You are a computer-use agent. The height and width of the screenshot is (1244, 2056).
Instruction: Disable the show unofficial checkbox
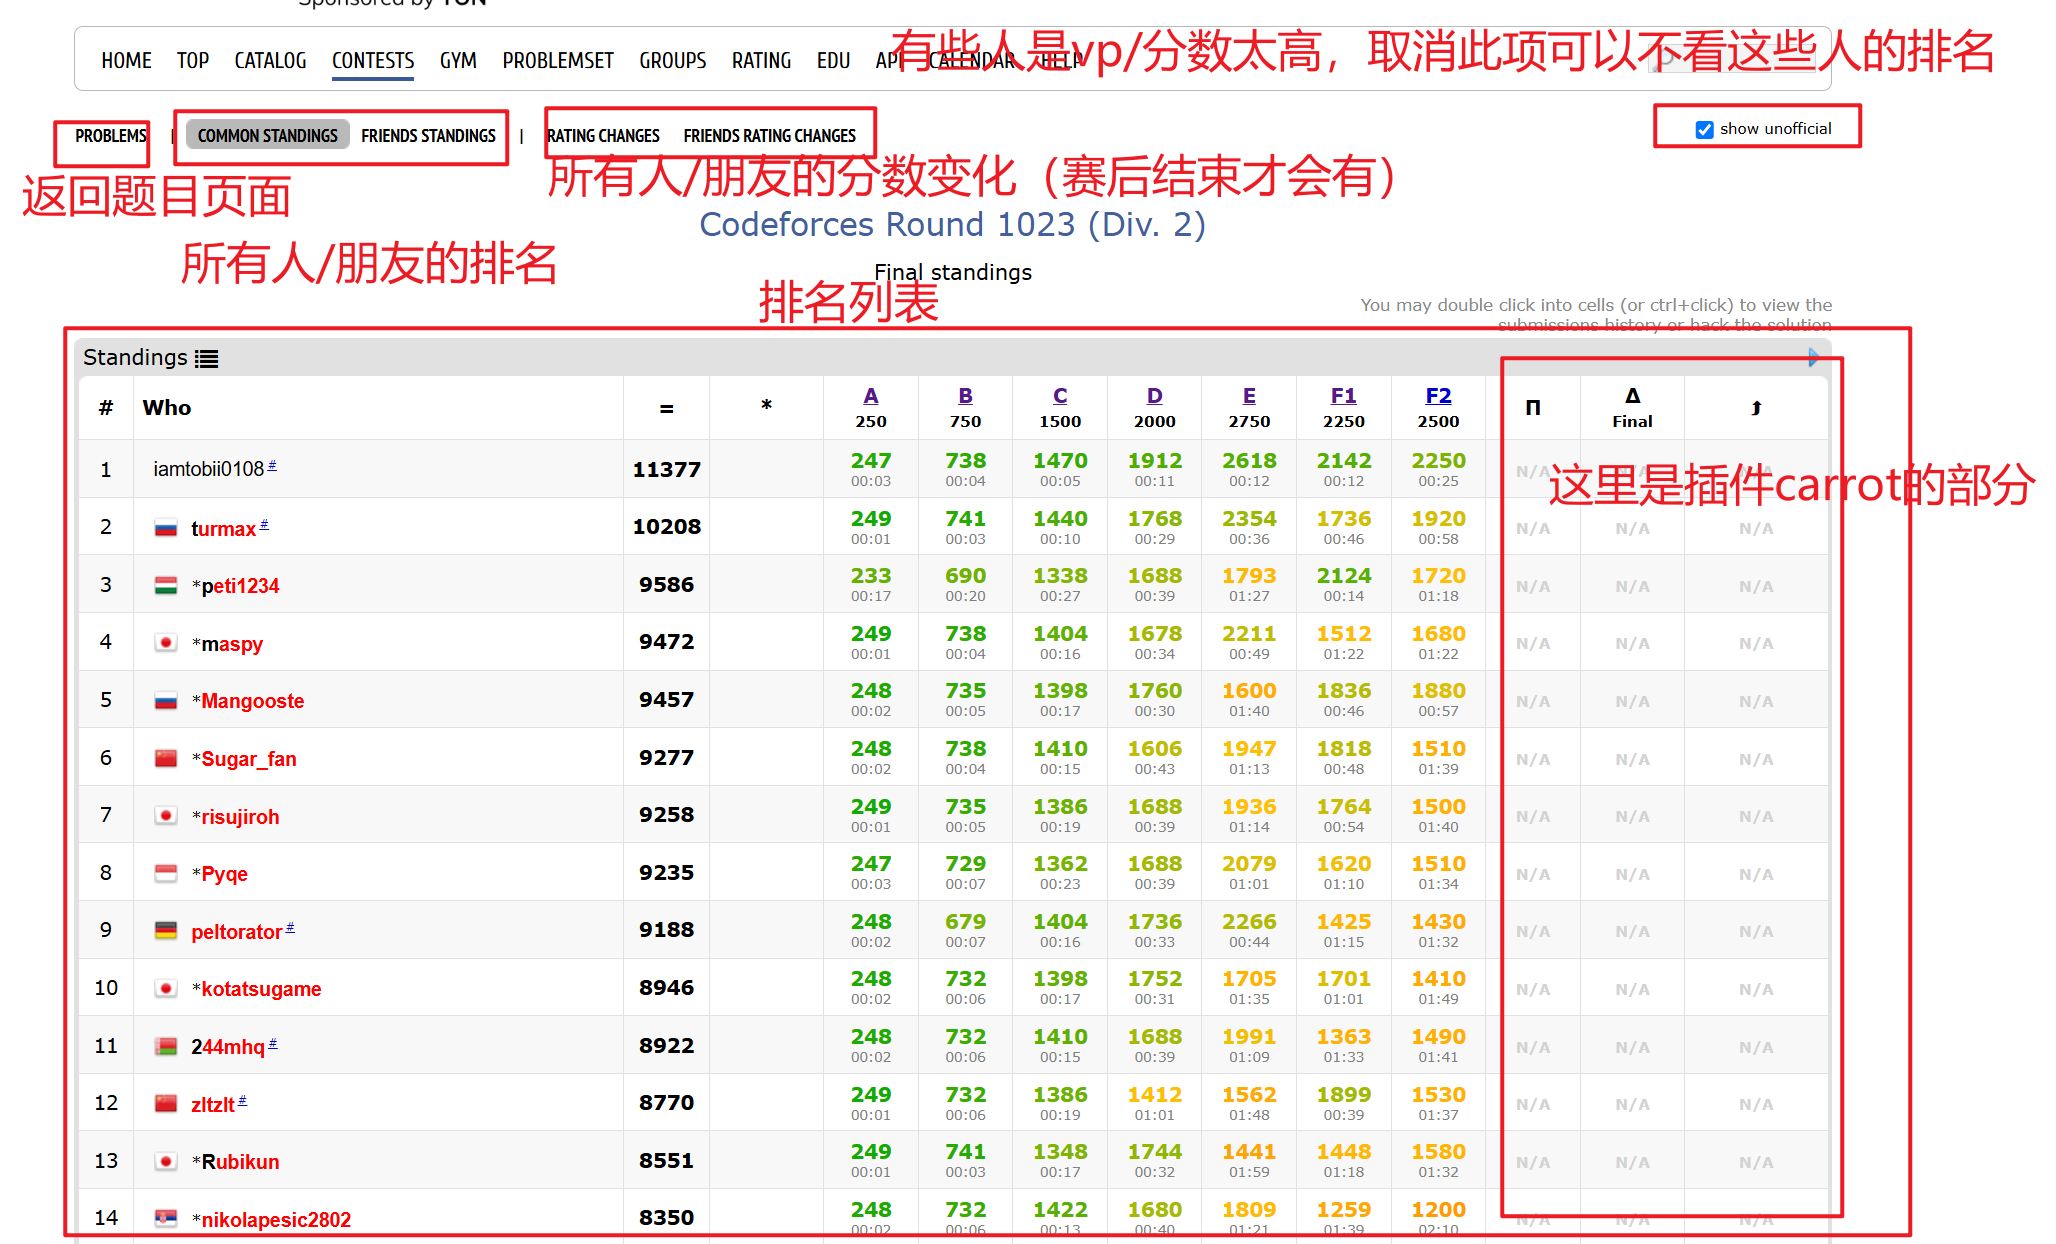point(1703,129)
